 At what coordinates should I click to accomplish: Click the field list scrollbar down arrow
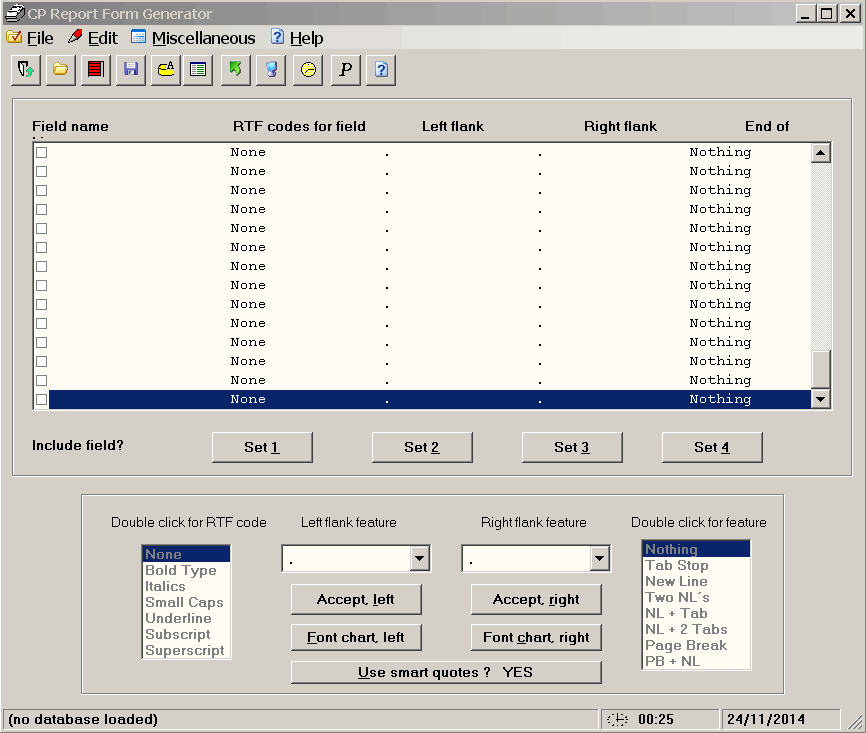(821, 399)
